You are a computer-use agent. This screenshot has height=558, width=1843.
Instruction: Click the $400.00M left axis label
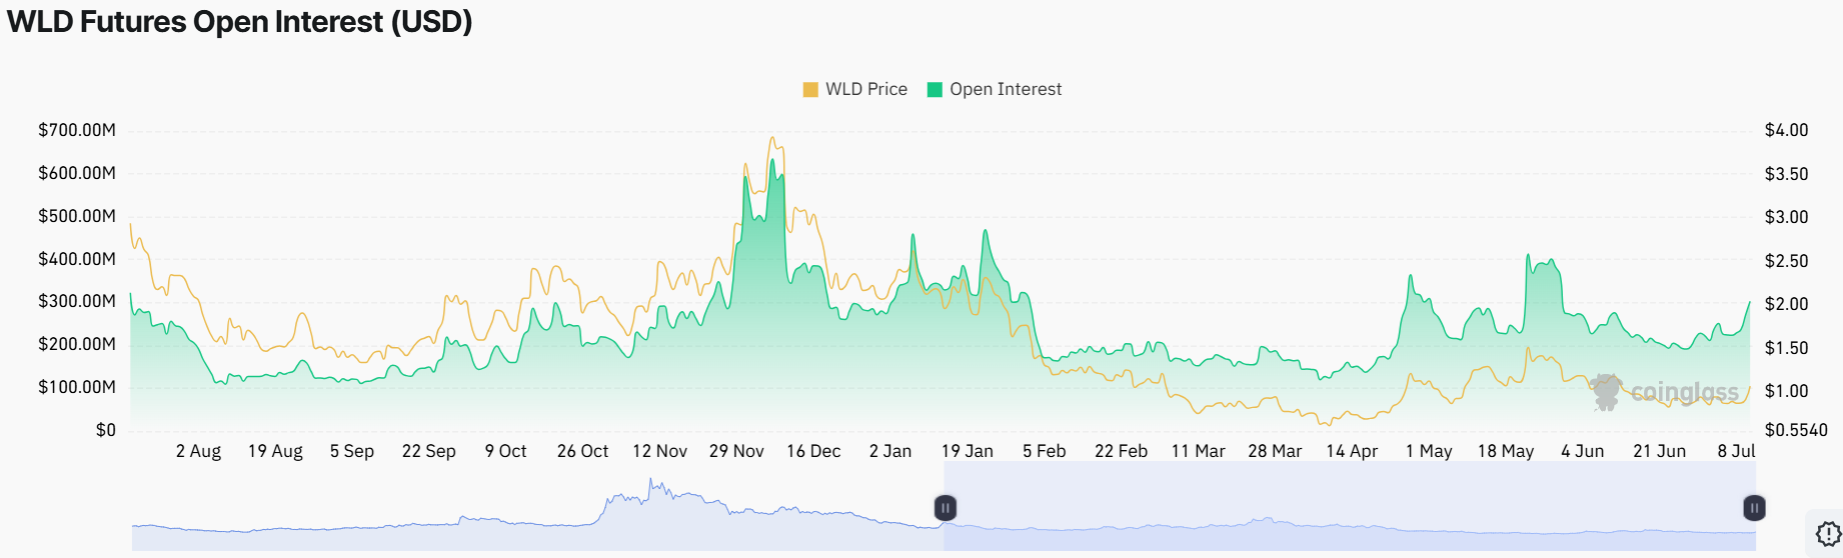click(77, 259)
